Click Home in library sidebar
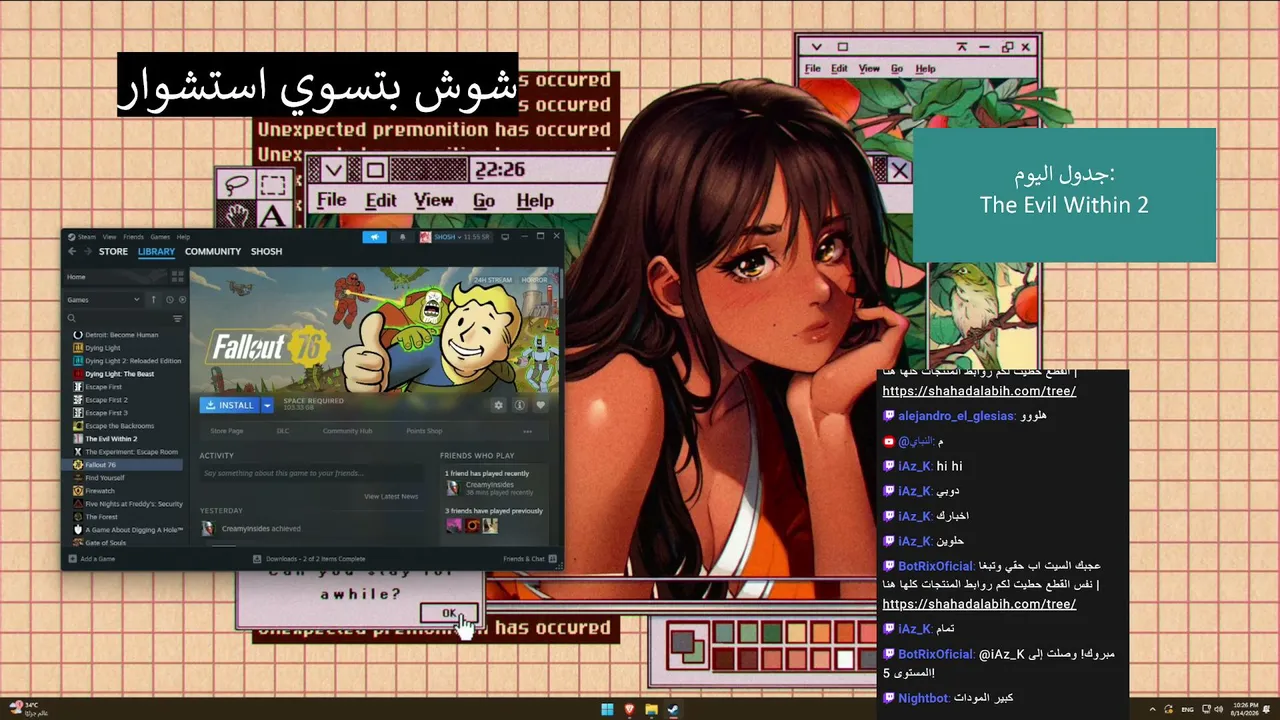Screen dimensions: 1280x720 (x=76, y=277)
